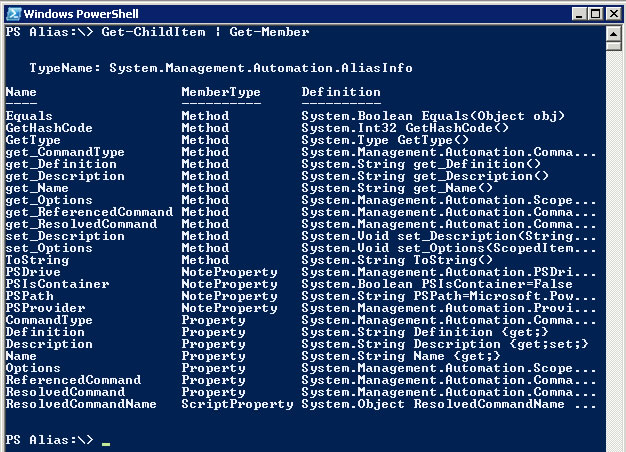626x452 pixels.
Task: Click the set_Options row name
Action: coord(49,248)
